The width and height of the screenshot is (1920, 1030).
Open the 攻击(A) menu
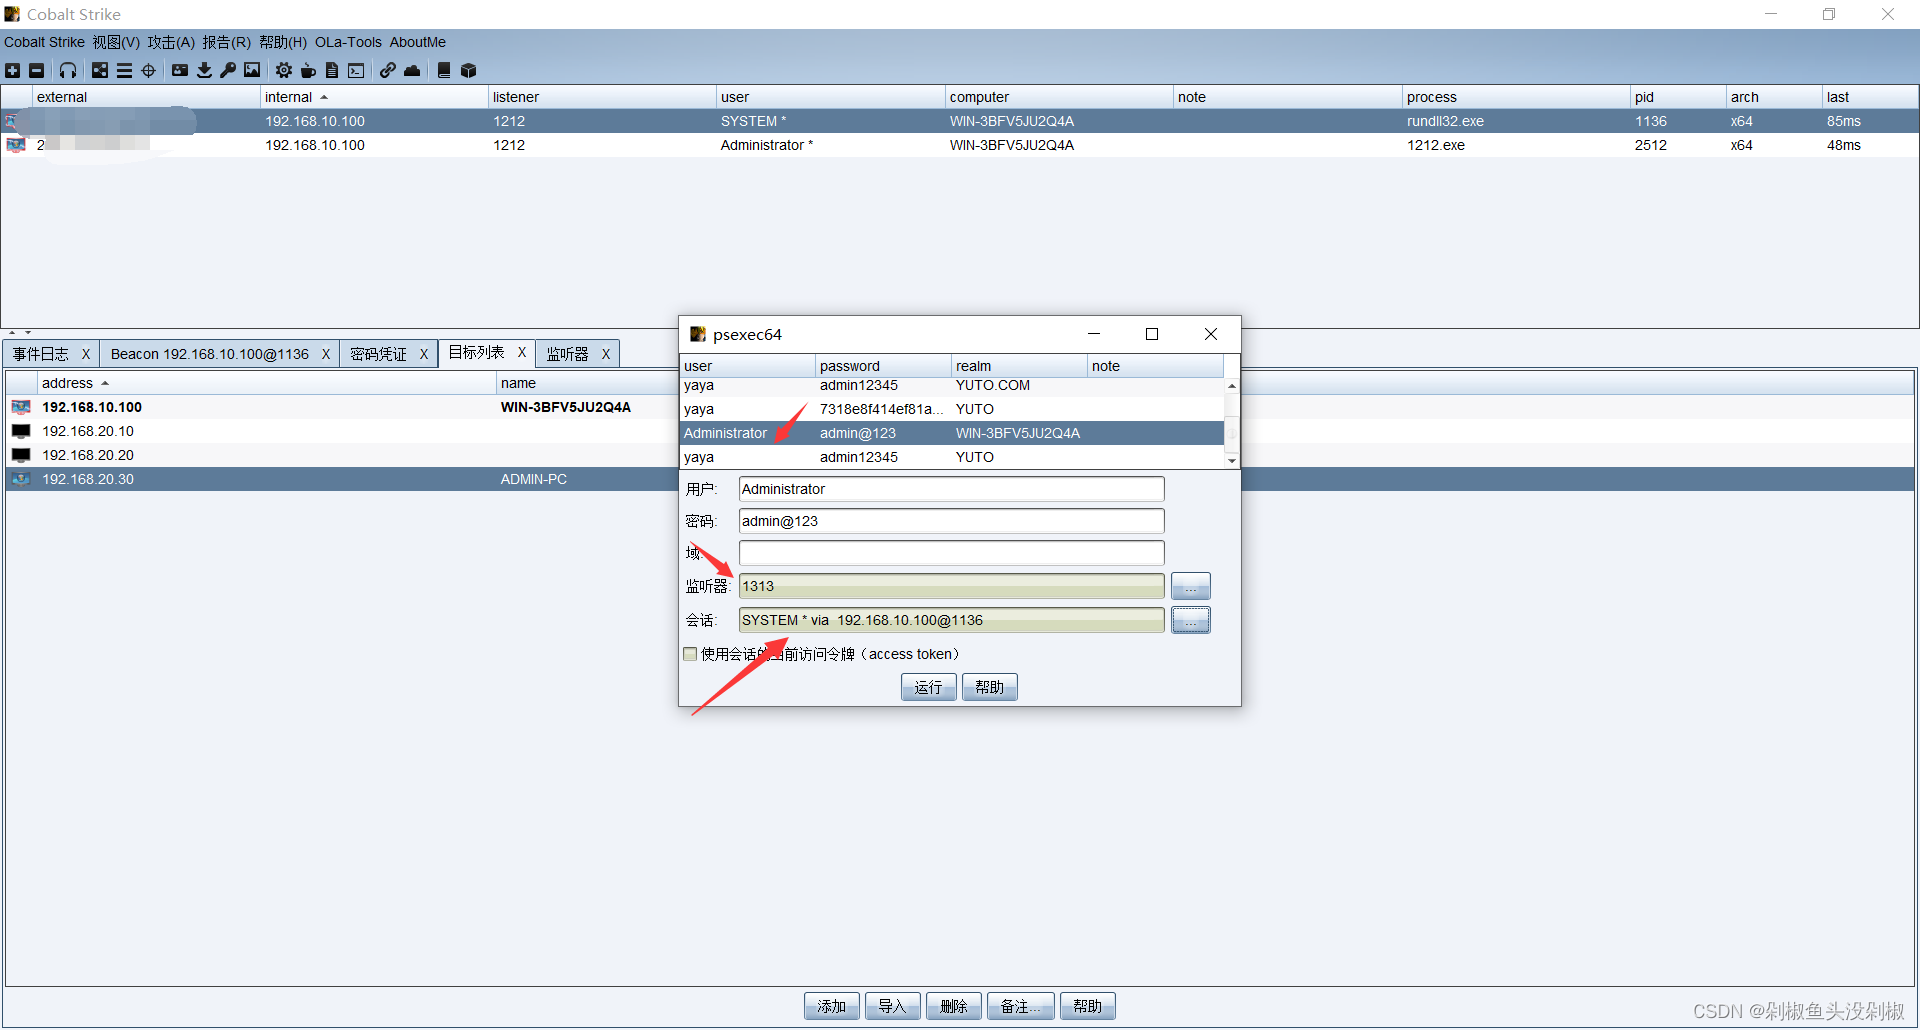171,42
